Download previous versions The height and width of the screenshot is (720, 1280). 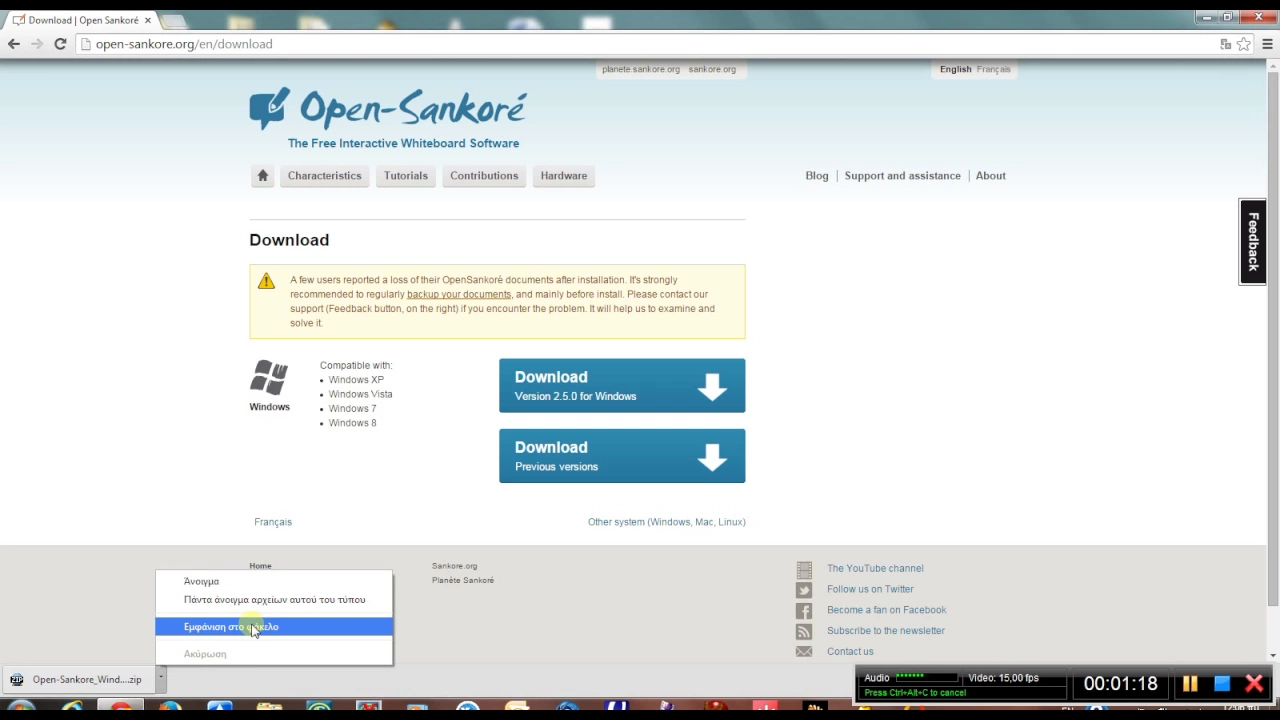622,456
